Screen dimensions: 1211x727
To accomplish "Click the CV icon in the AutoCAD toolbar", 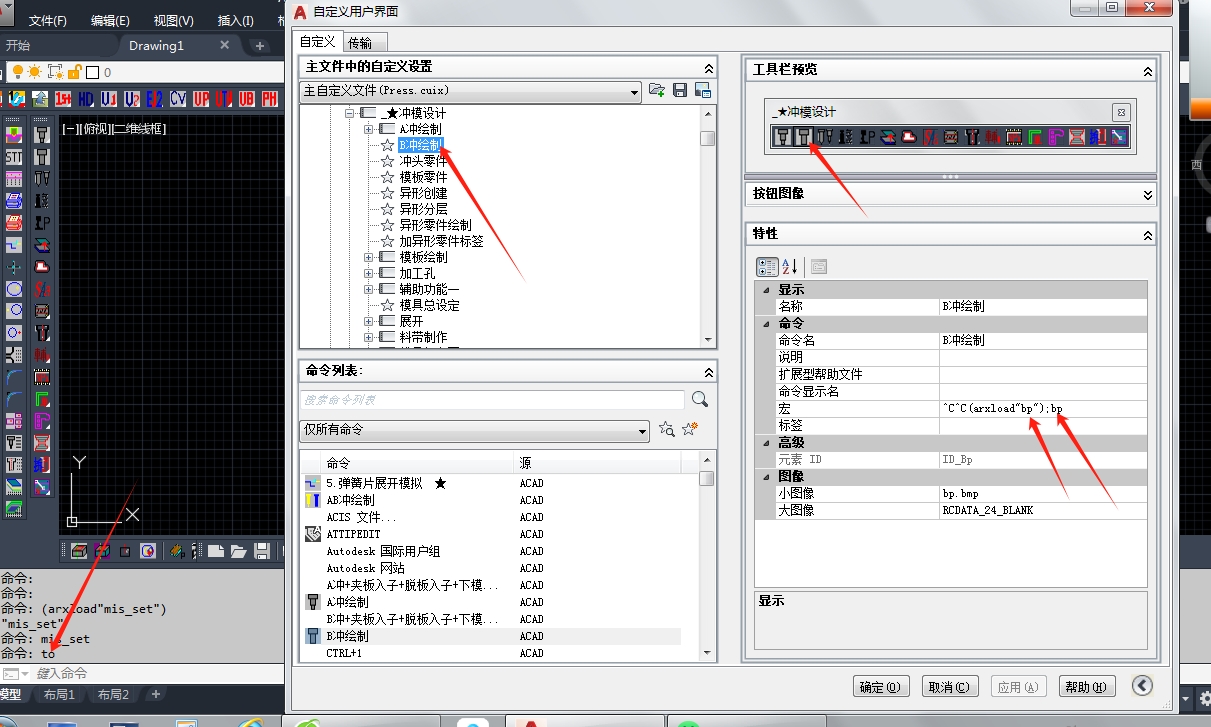I will click(178, 99).
